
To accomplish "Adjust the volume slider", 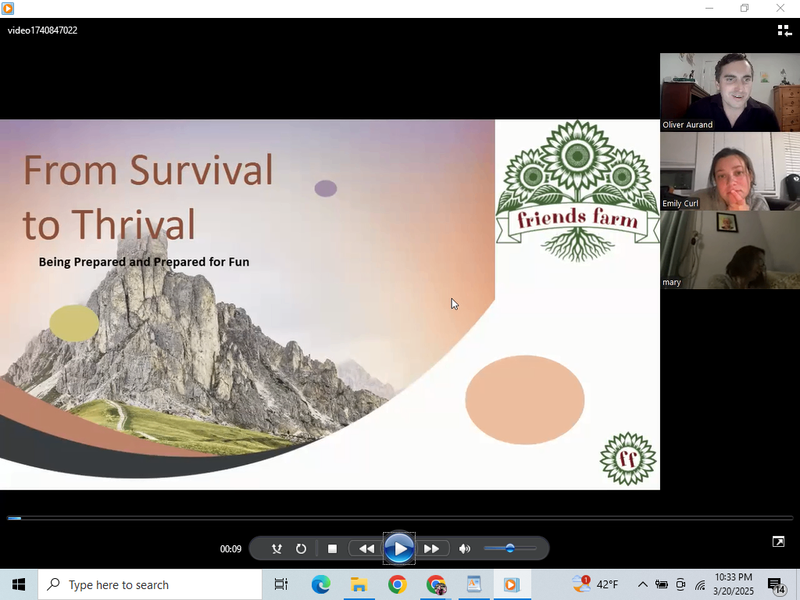I will 510,548.
